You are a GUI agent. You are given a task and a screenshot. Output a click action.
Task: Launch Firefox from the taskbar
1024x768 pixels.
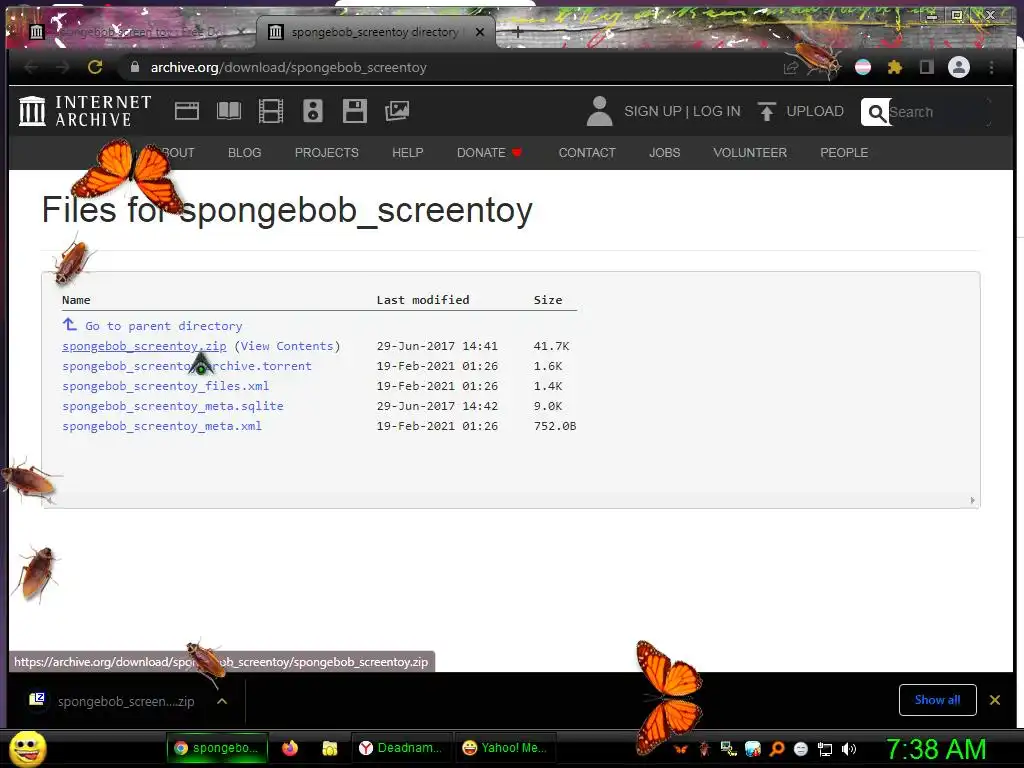[x=290, y=748]
